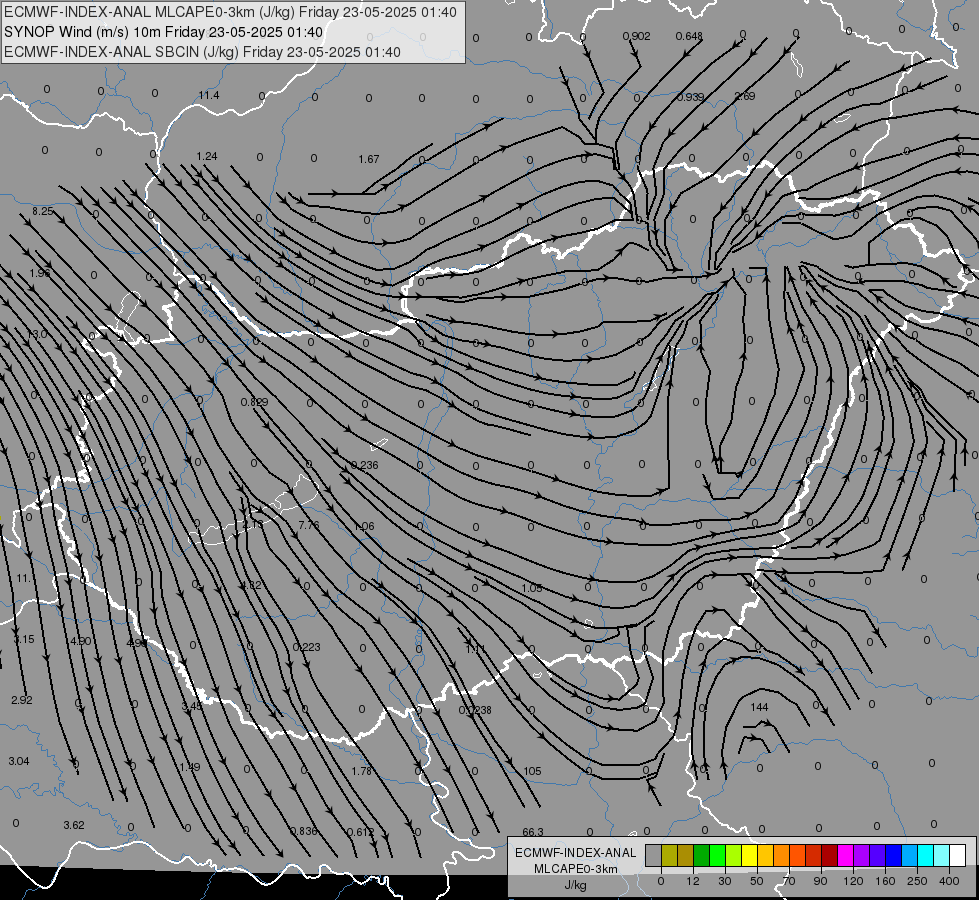Click the legend tick value 30
This screenshot has width=979, height=900.
[724, 881]
